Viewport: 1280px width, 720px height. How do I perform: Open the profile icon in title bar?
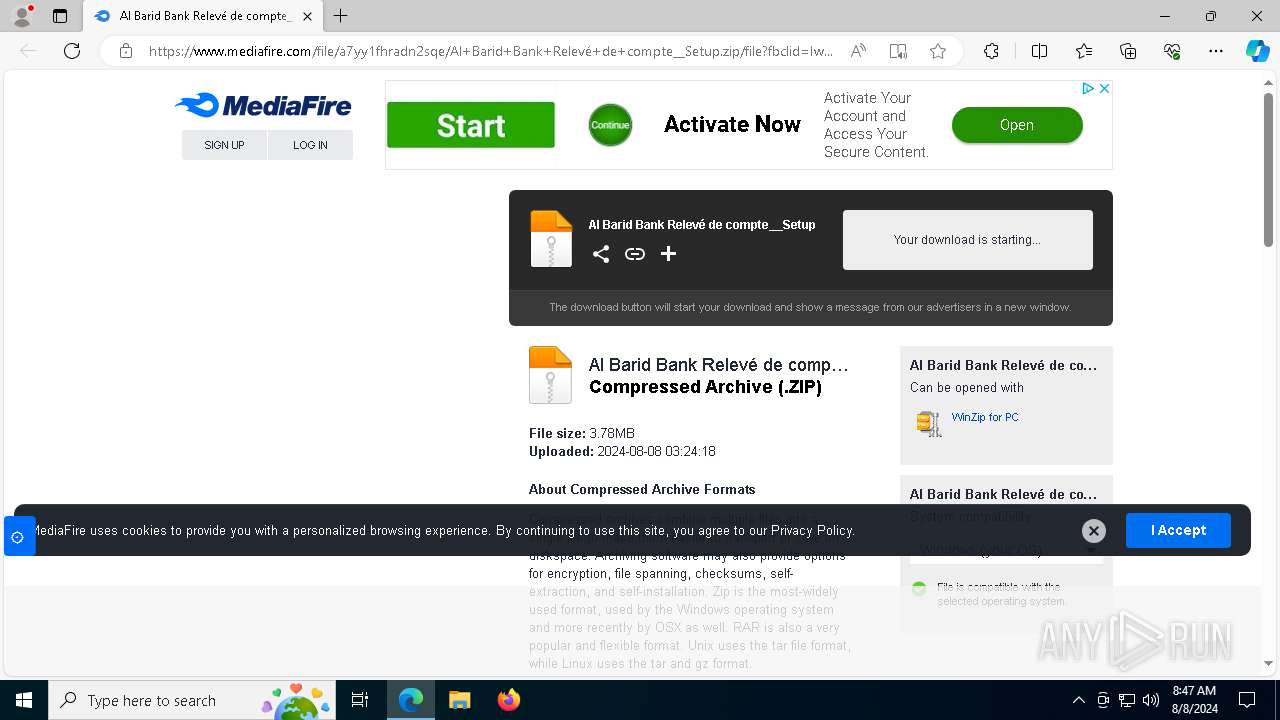coord(22,16)
